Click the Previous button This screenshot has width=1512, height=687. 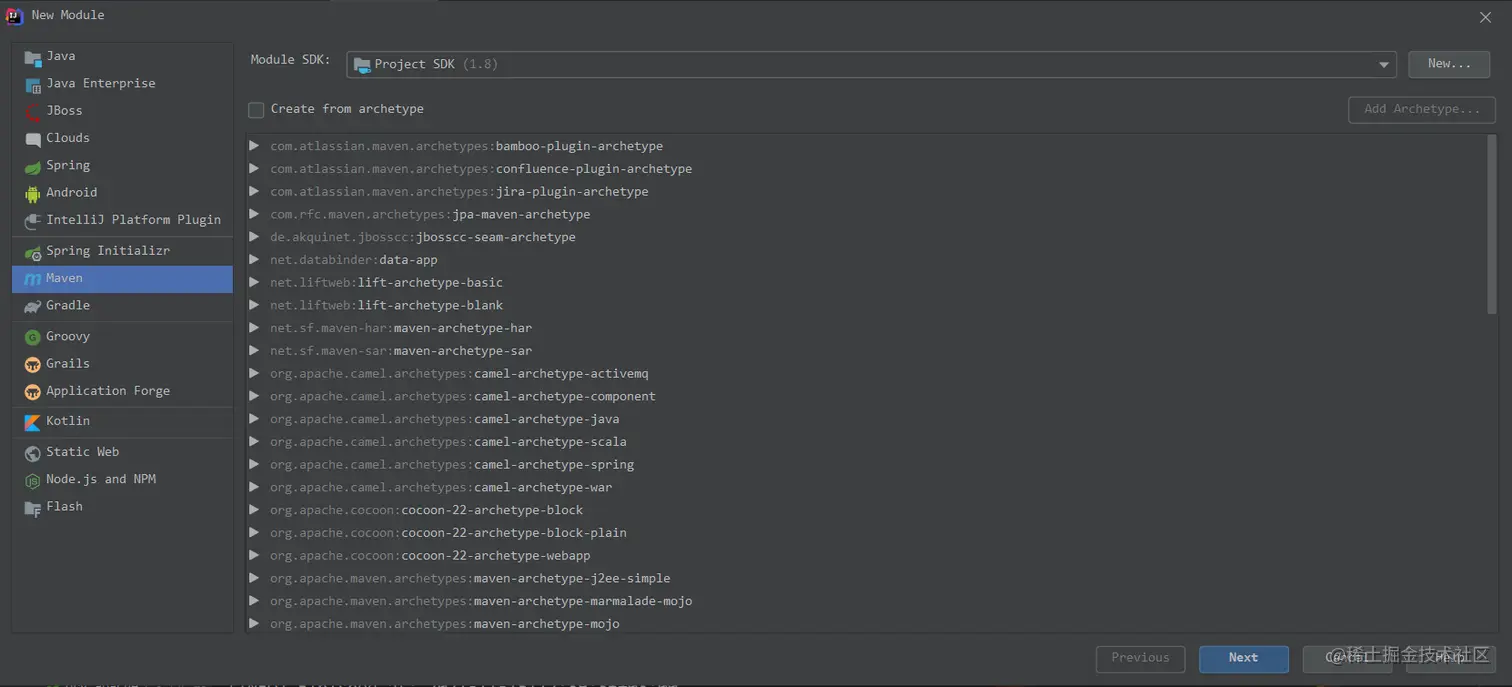click(x=1140, y=658)
